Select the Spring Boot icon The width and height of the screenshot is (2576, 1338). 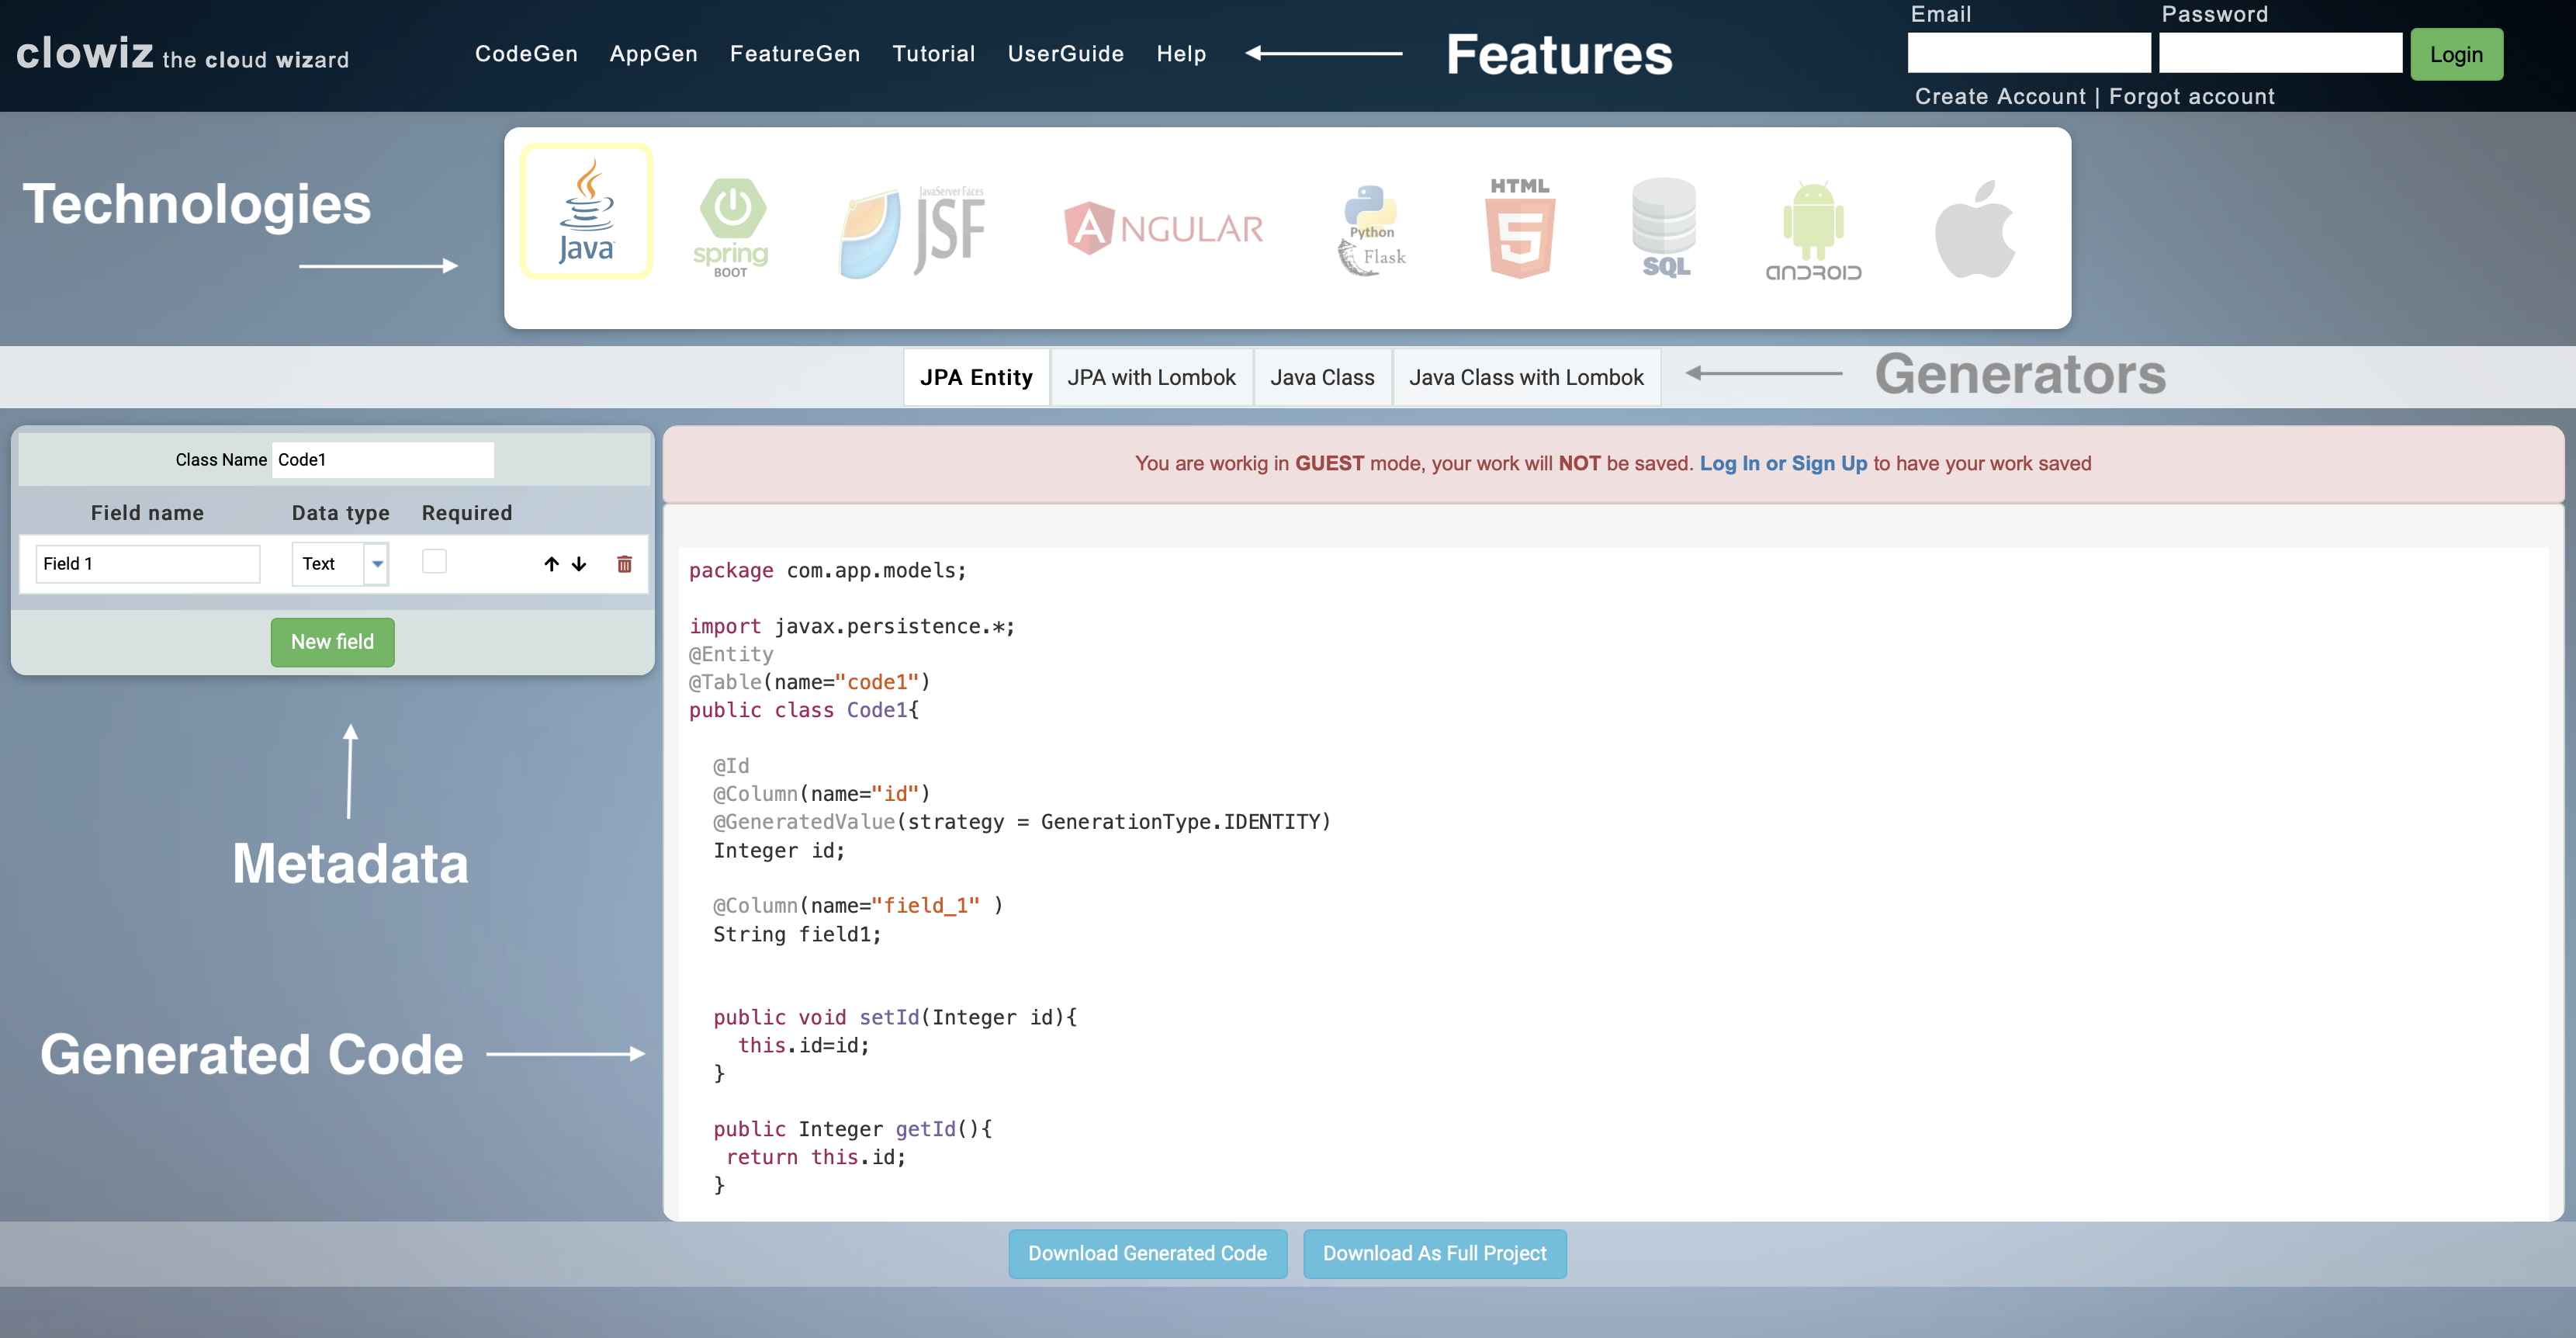(x=729, y=228)
